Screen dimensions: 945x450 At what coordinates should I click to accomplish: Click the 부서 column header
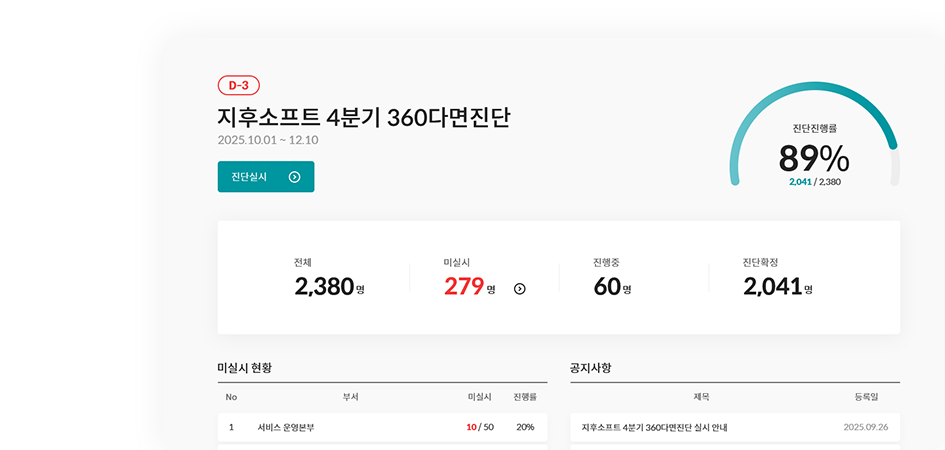[351, 397]
